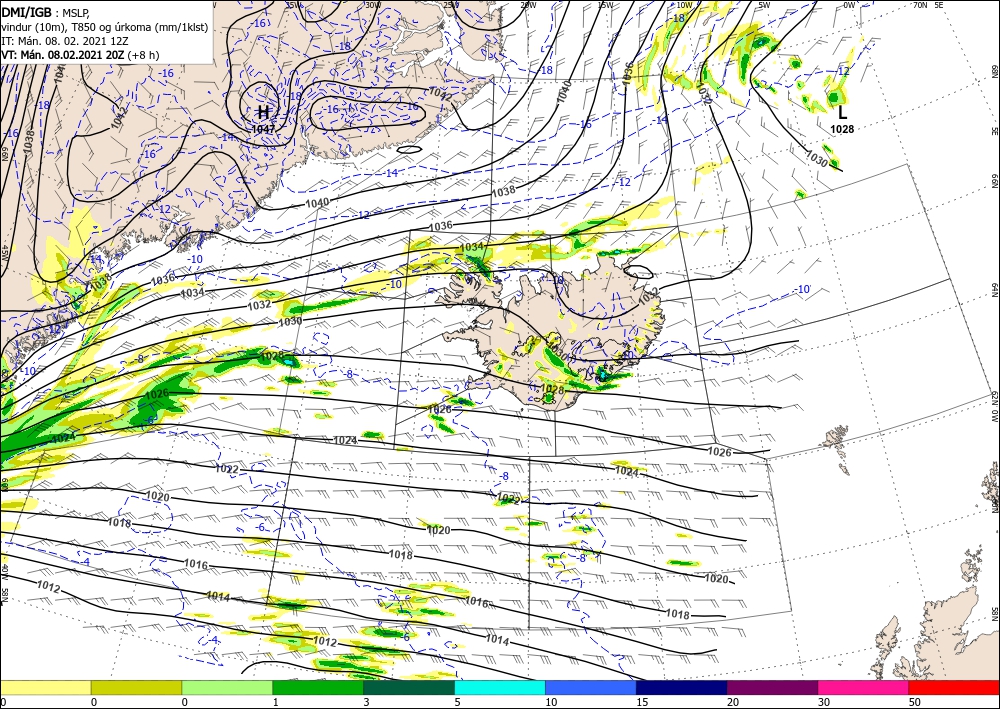The image size is (1000, 709).
Task: Click the blue -12 label near the L marker
Action: (x=842, y=71)
